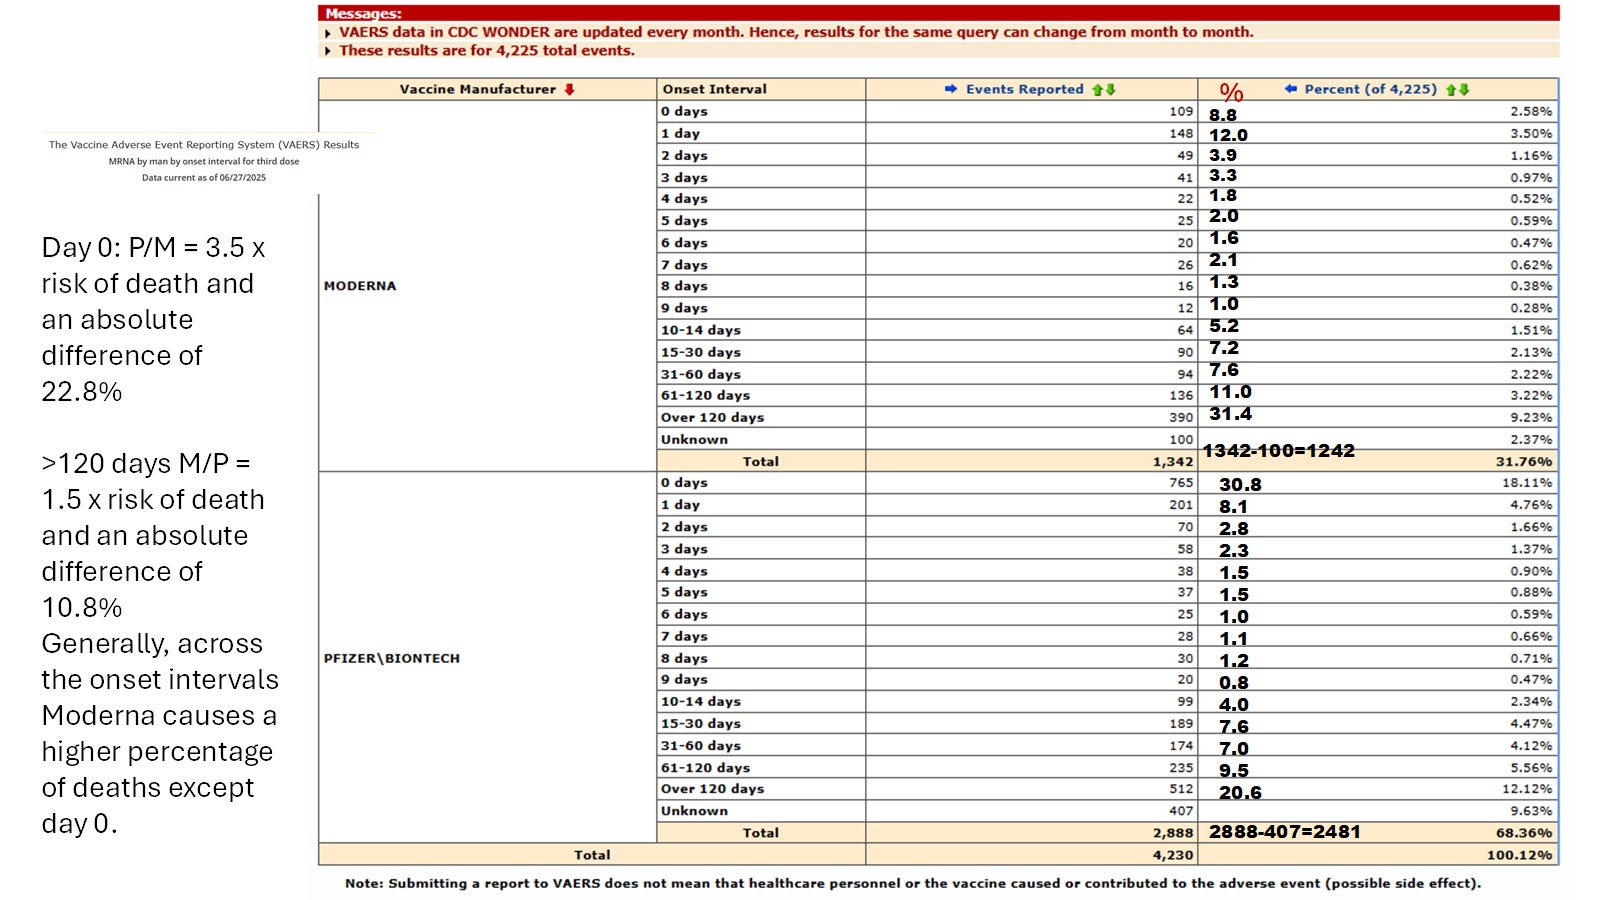The image size is (1600, 900).
Task: Select the PFIZER\BIONTECH manufacturer row label
Action: pos(392,658)
